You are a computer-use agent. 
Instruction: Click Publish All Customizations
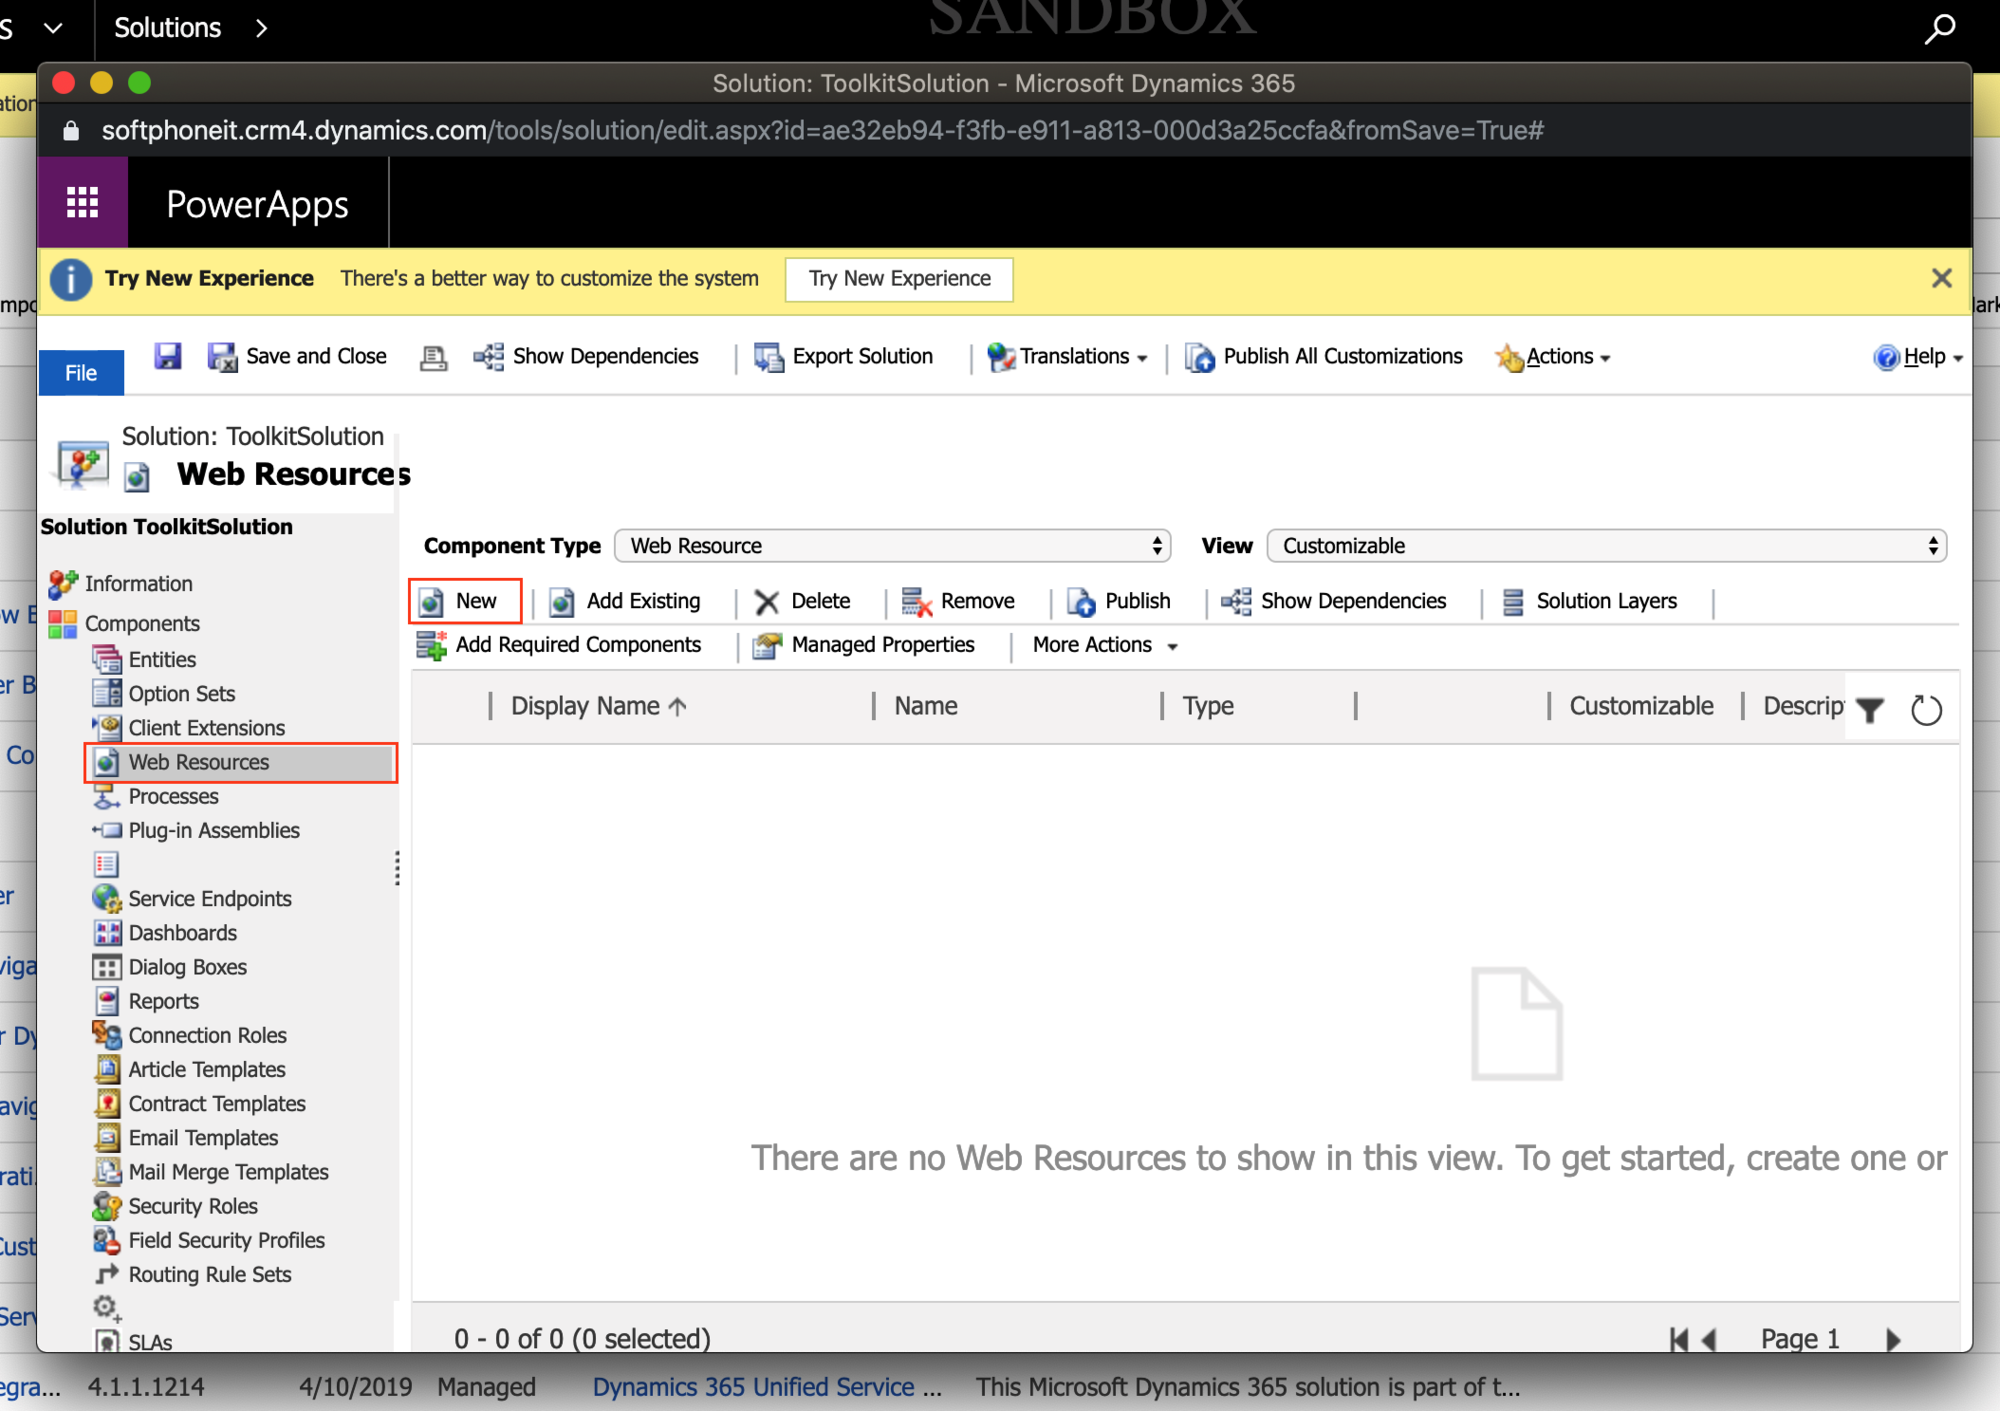[1324, 356]
